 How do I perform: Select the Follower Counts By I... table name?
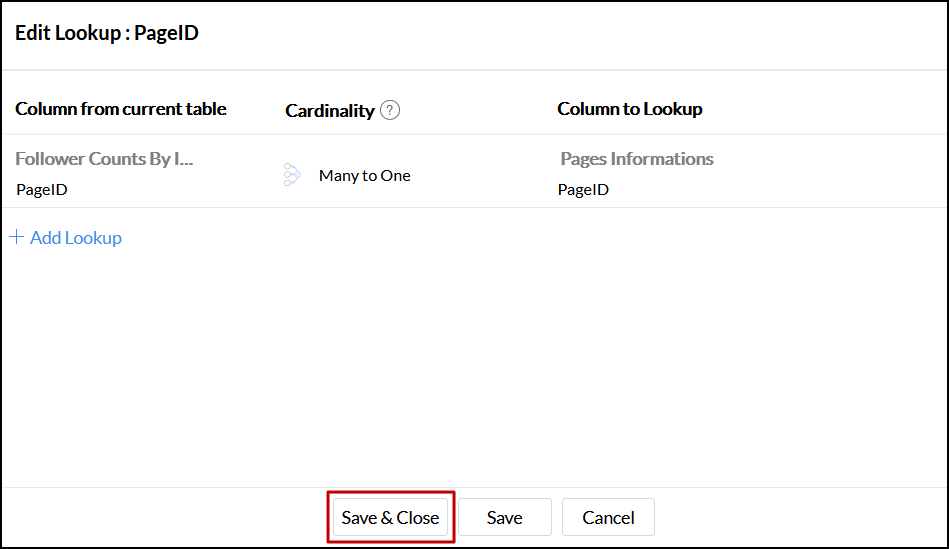(x=104, y=159)
